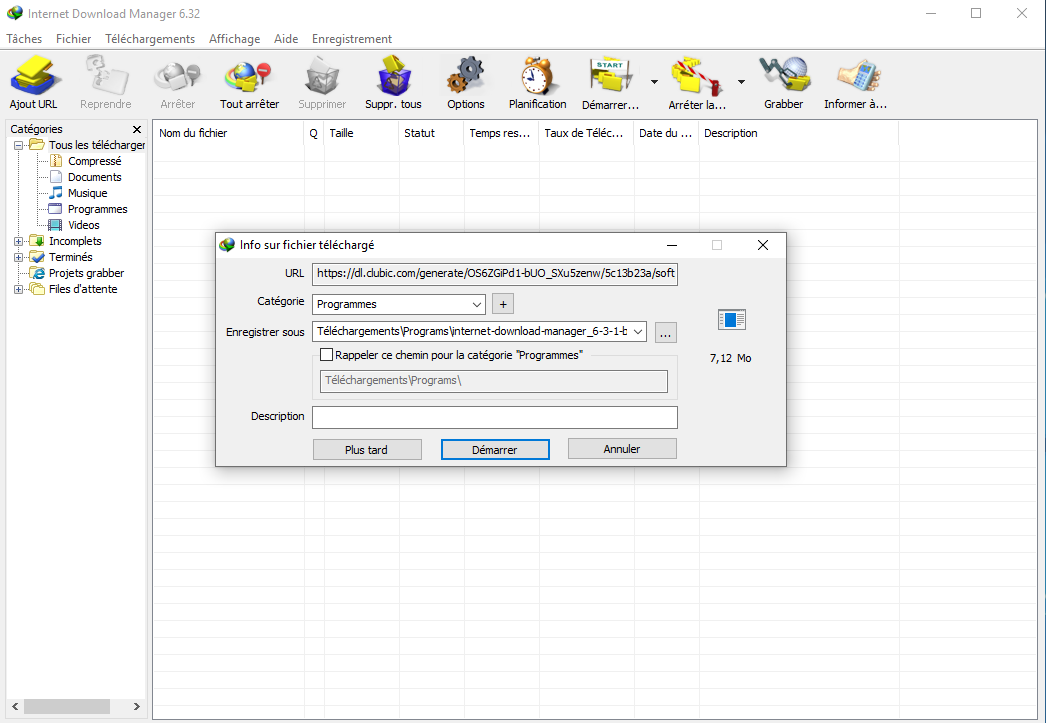Open the Catégorie dropdown list
Image resolution: width=1046 pixels, height=723 pixels.
[x=476, y=304]
